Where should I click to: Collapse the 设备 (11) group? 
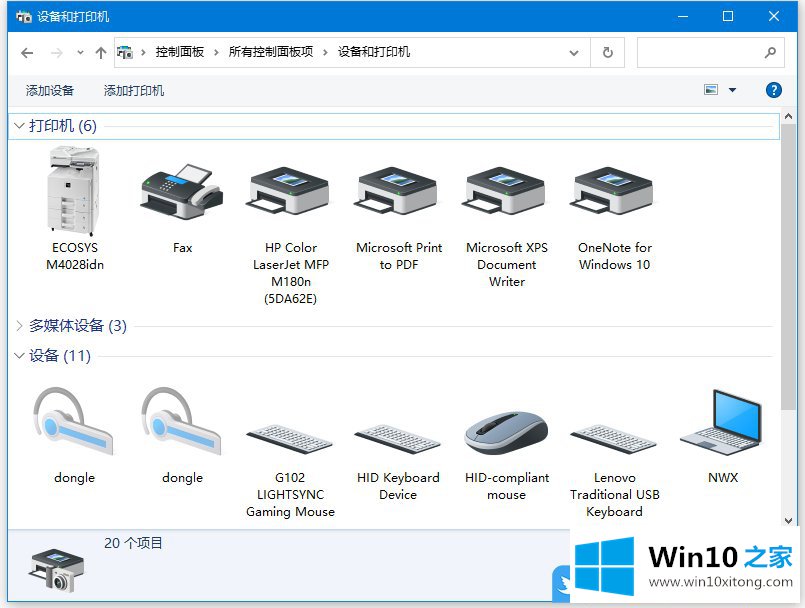(19, 355)
